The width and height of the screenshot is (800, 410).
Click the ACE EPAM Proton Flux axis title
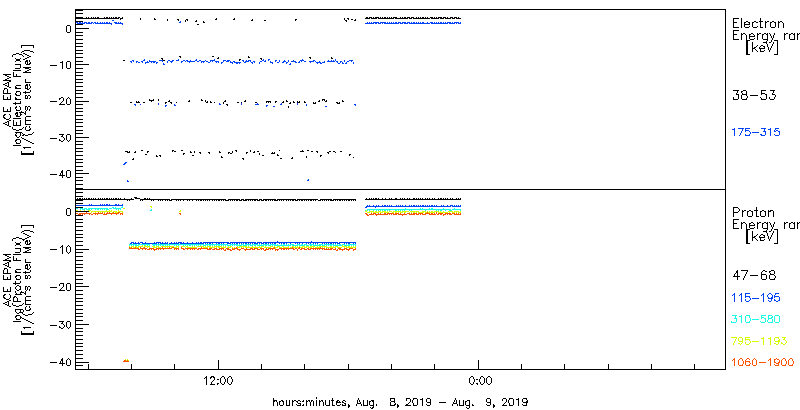click(x=19, y=278)
